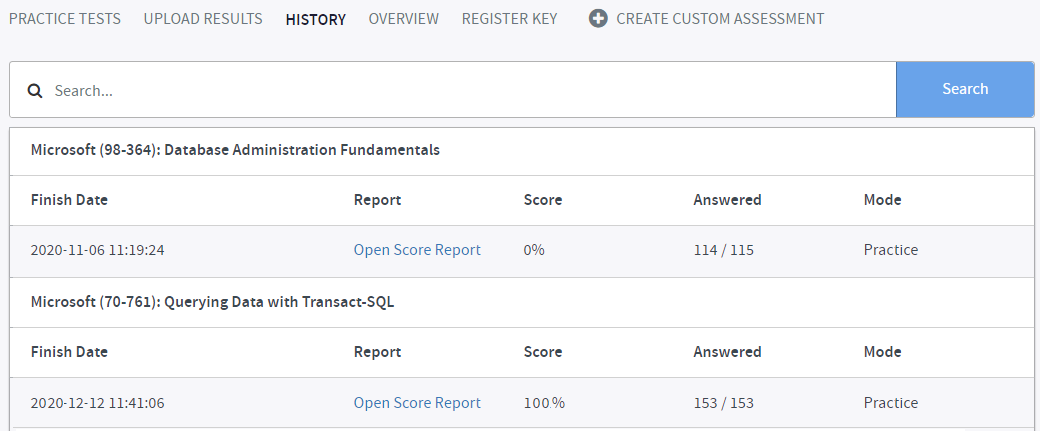Click Practice mode in the 98-364 row

(x=891, y=250)
